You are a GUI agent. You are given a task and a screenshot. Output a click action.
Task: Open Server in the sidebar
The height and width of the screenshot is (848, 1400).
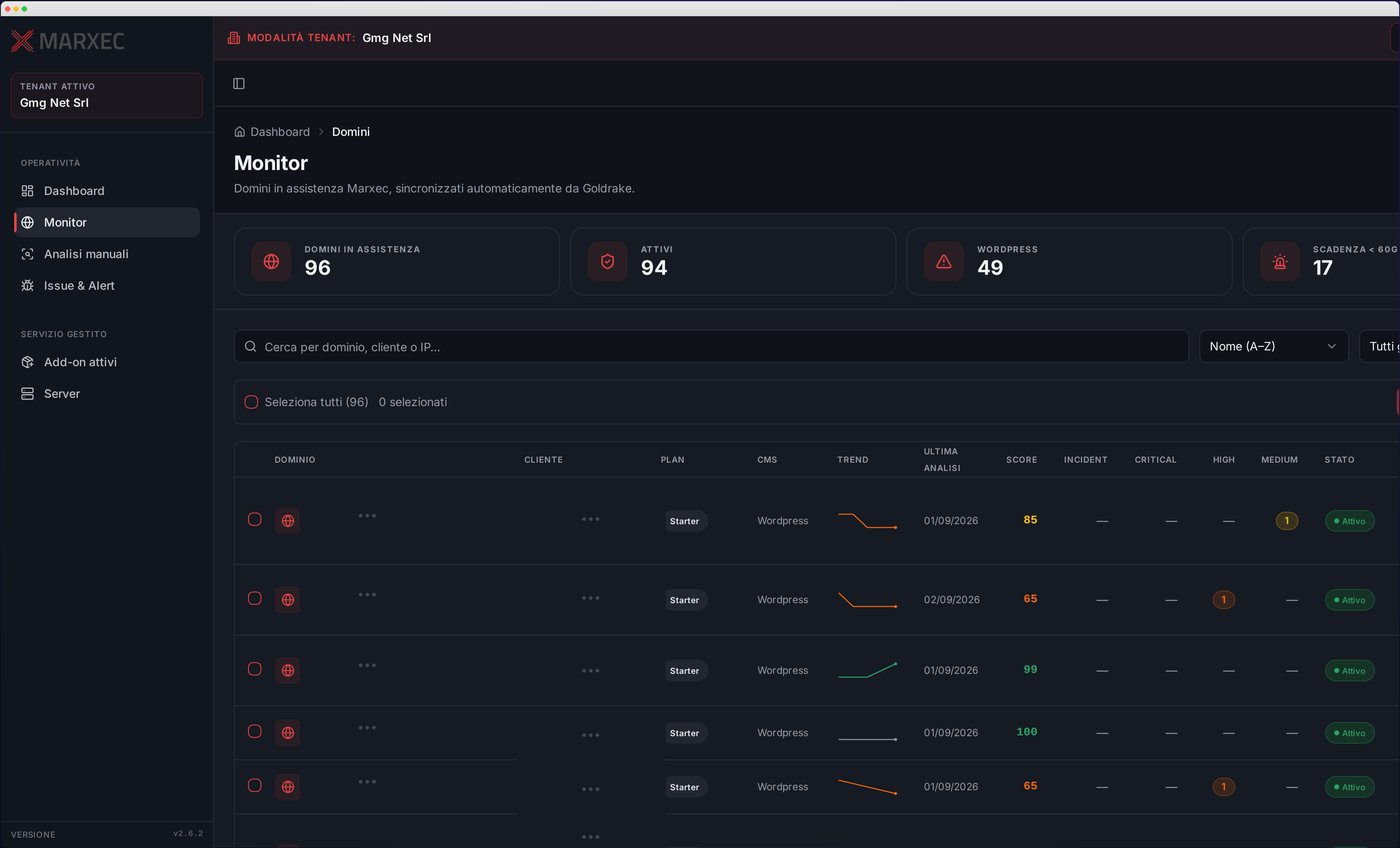107,394
